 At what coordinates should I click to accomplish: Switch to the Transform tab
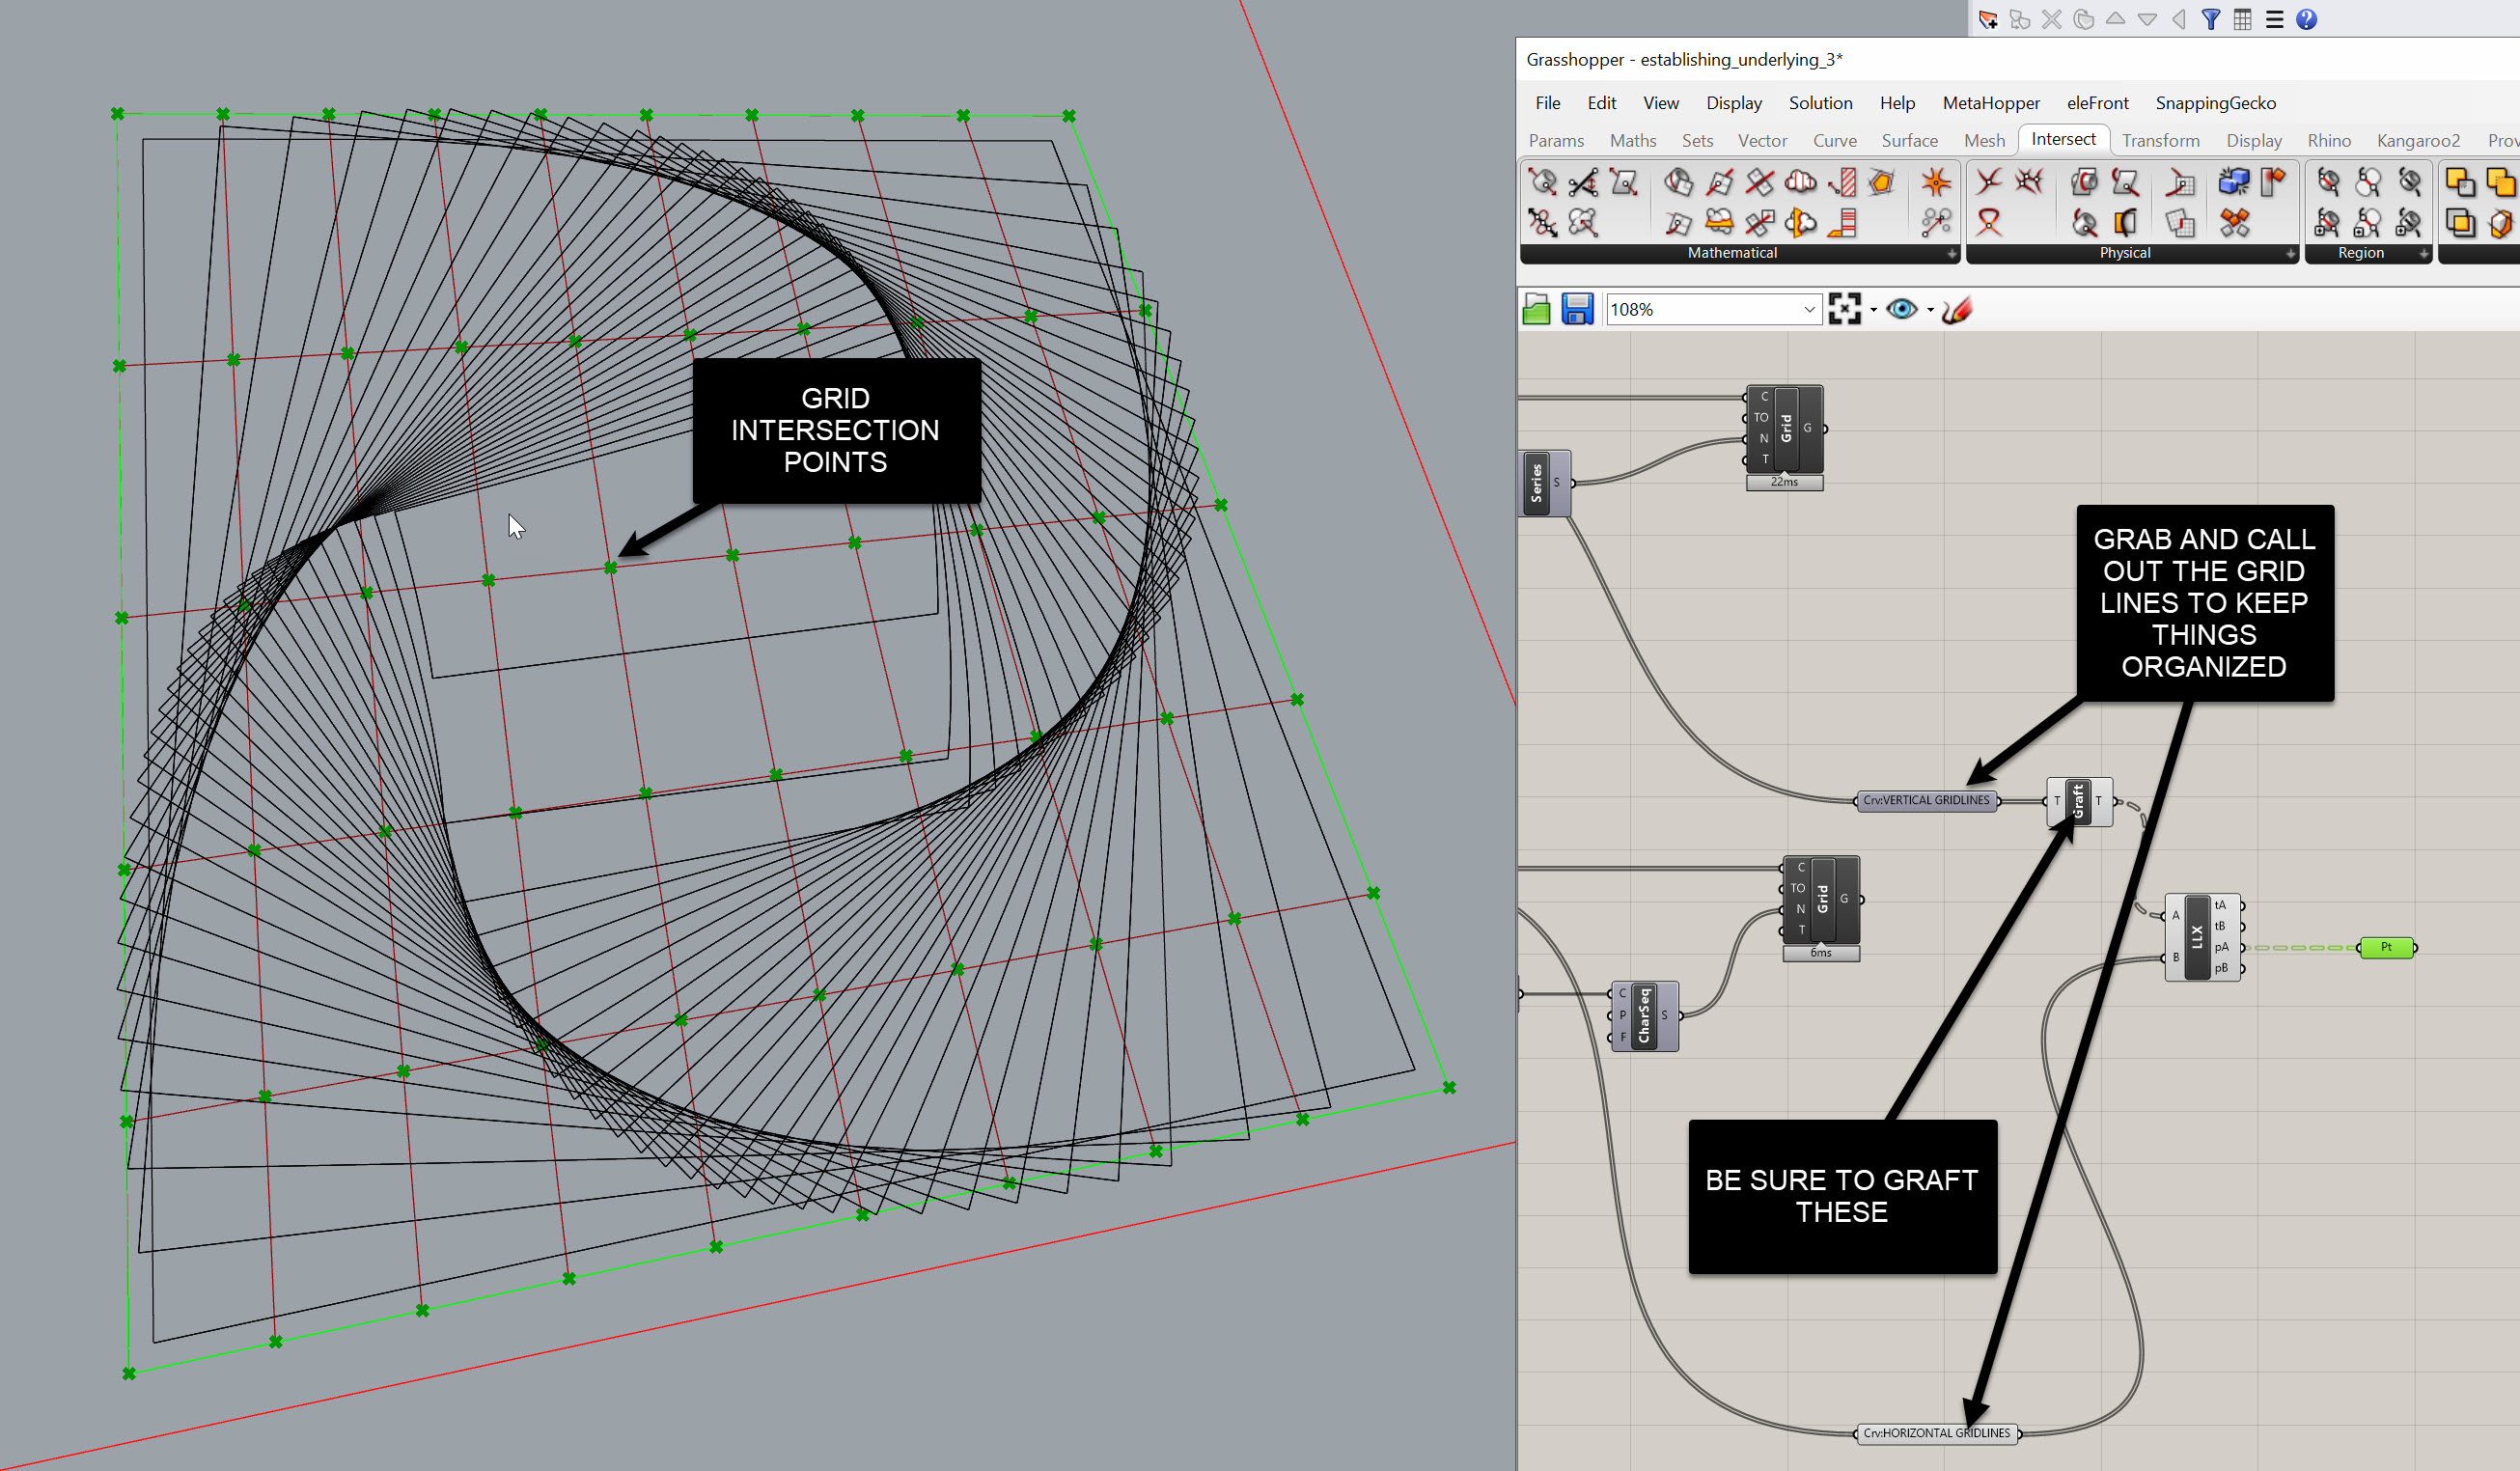coord(2160,141)
